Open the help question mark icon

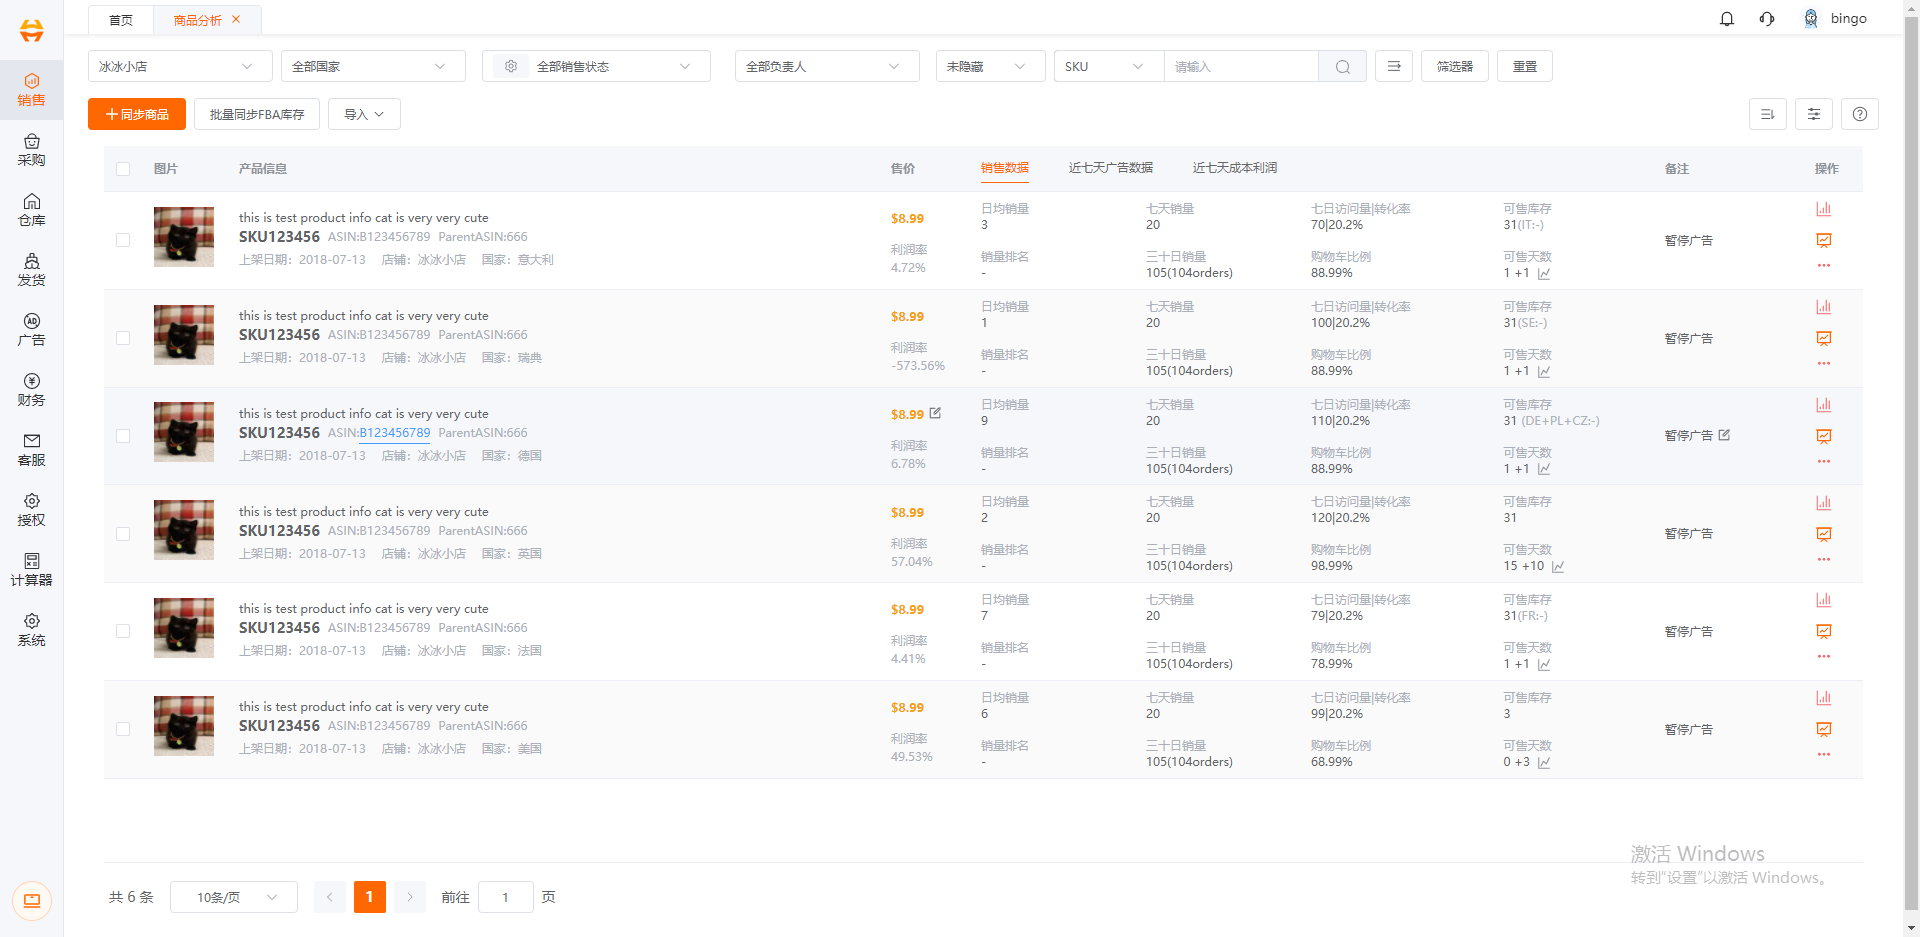pyautogui.click(x=1859, y=114)
